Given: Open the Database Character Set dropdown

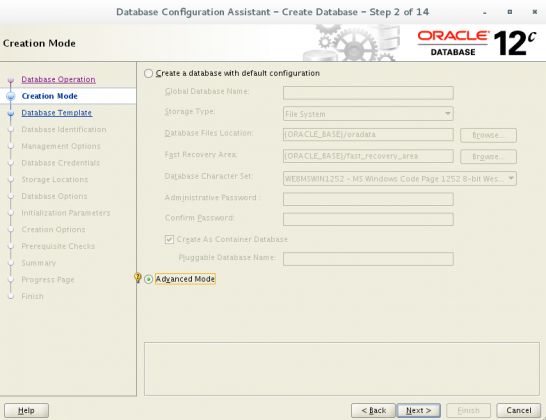Looking at the screenshot, I should [399, 179].
